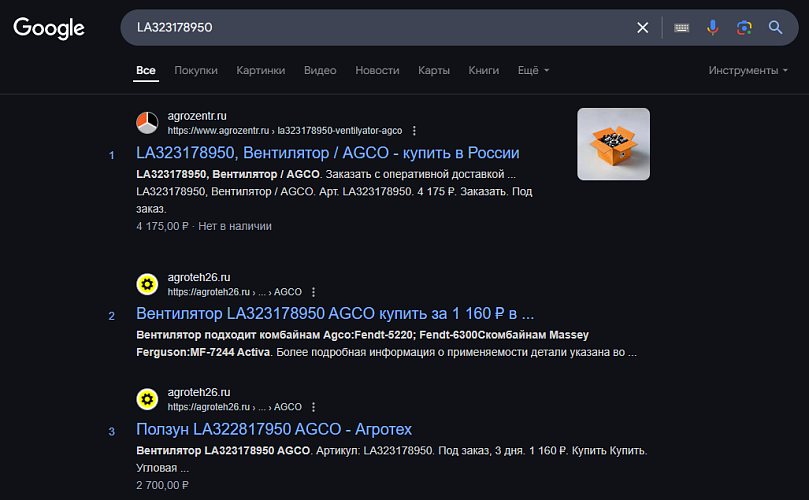Expand the Ещё dropdown menu
The width and height of the screenshot is (809, 500).
click(533, 70)
